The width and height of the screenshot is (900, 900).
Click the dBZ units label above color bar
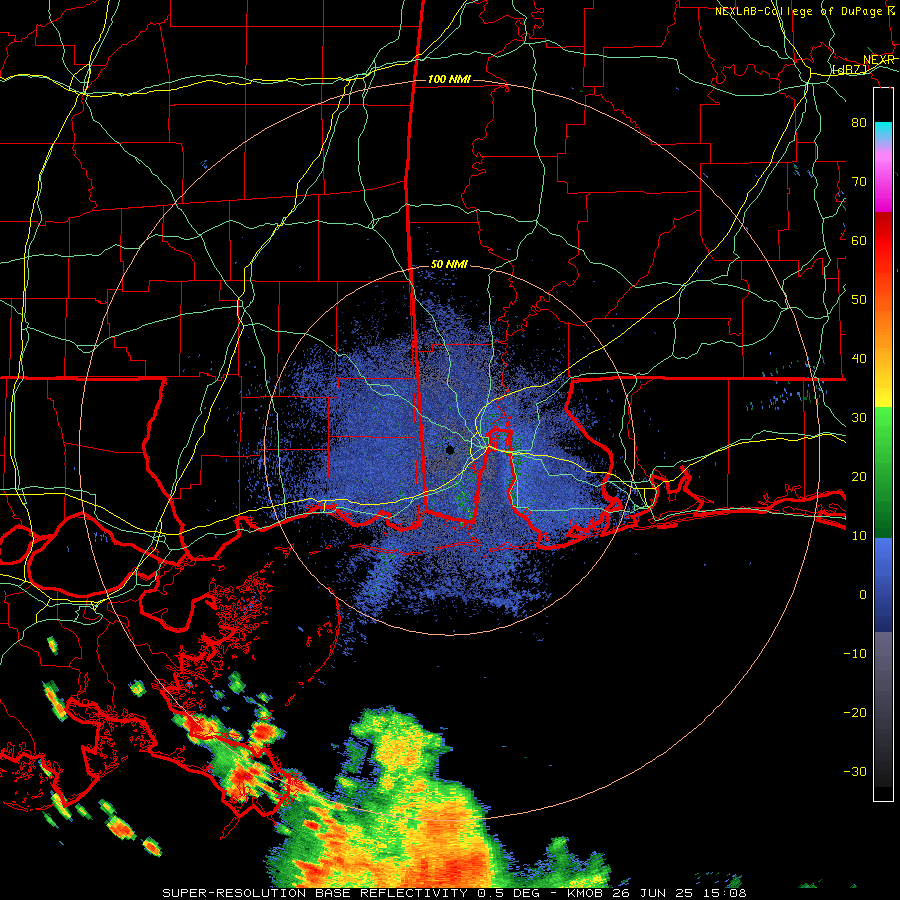850,70
